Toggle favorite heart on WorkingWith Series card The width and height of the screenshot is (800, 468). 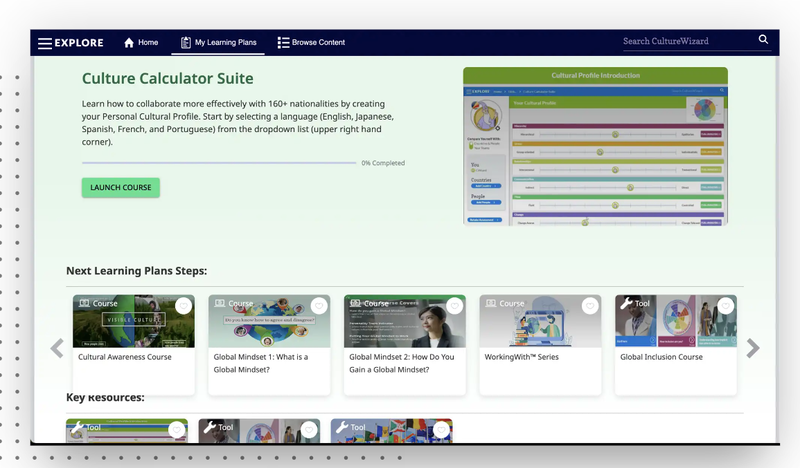click(x=590, y=306)
